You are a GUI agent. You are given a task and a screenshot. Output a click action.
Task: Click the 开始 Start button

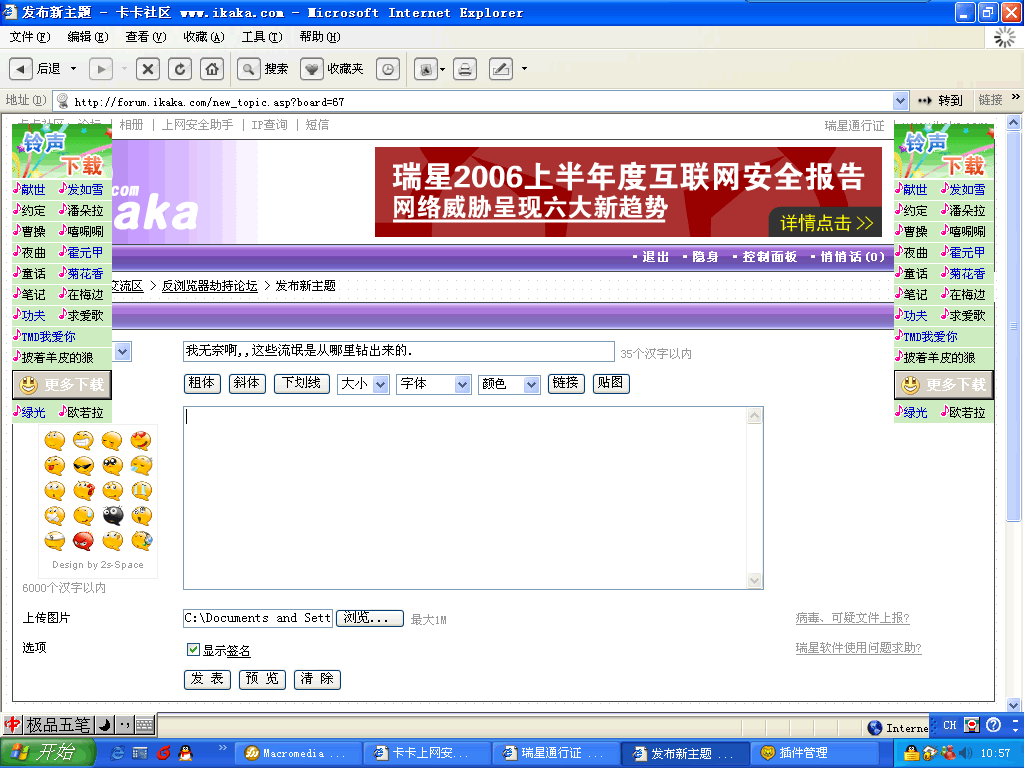coord(47,753)
